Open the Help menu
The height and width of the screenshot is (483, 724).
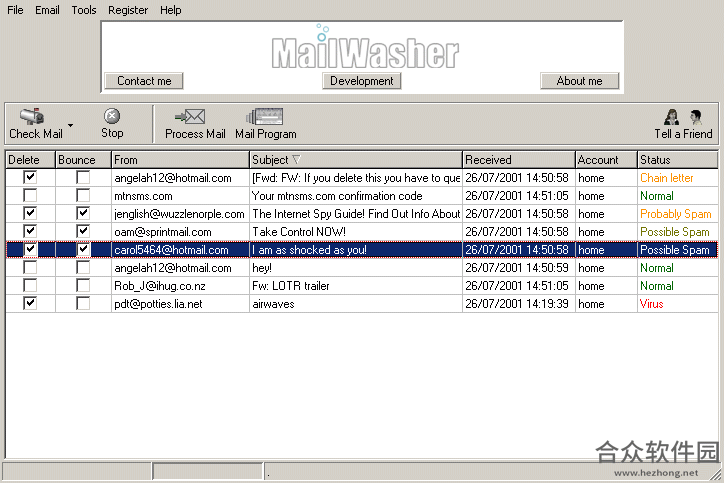170,10
